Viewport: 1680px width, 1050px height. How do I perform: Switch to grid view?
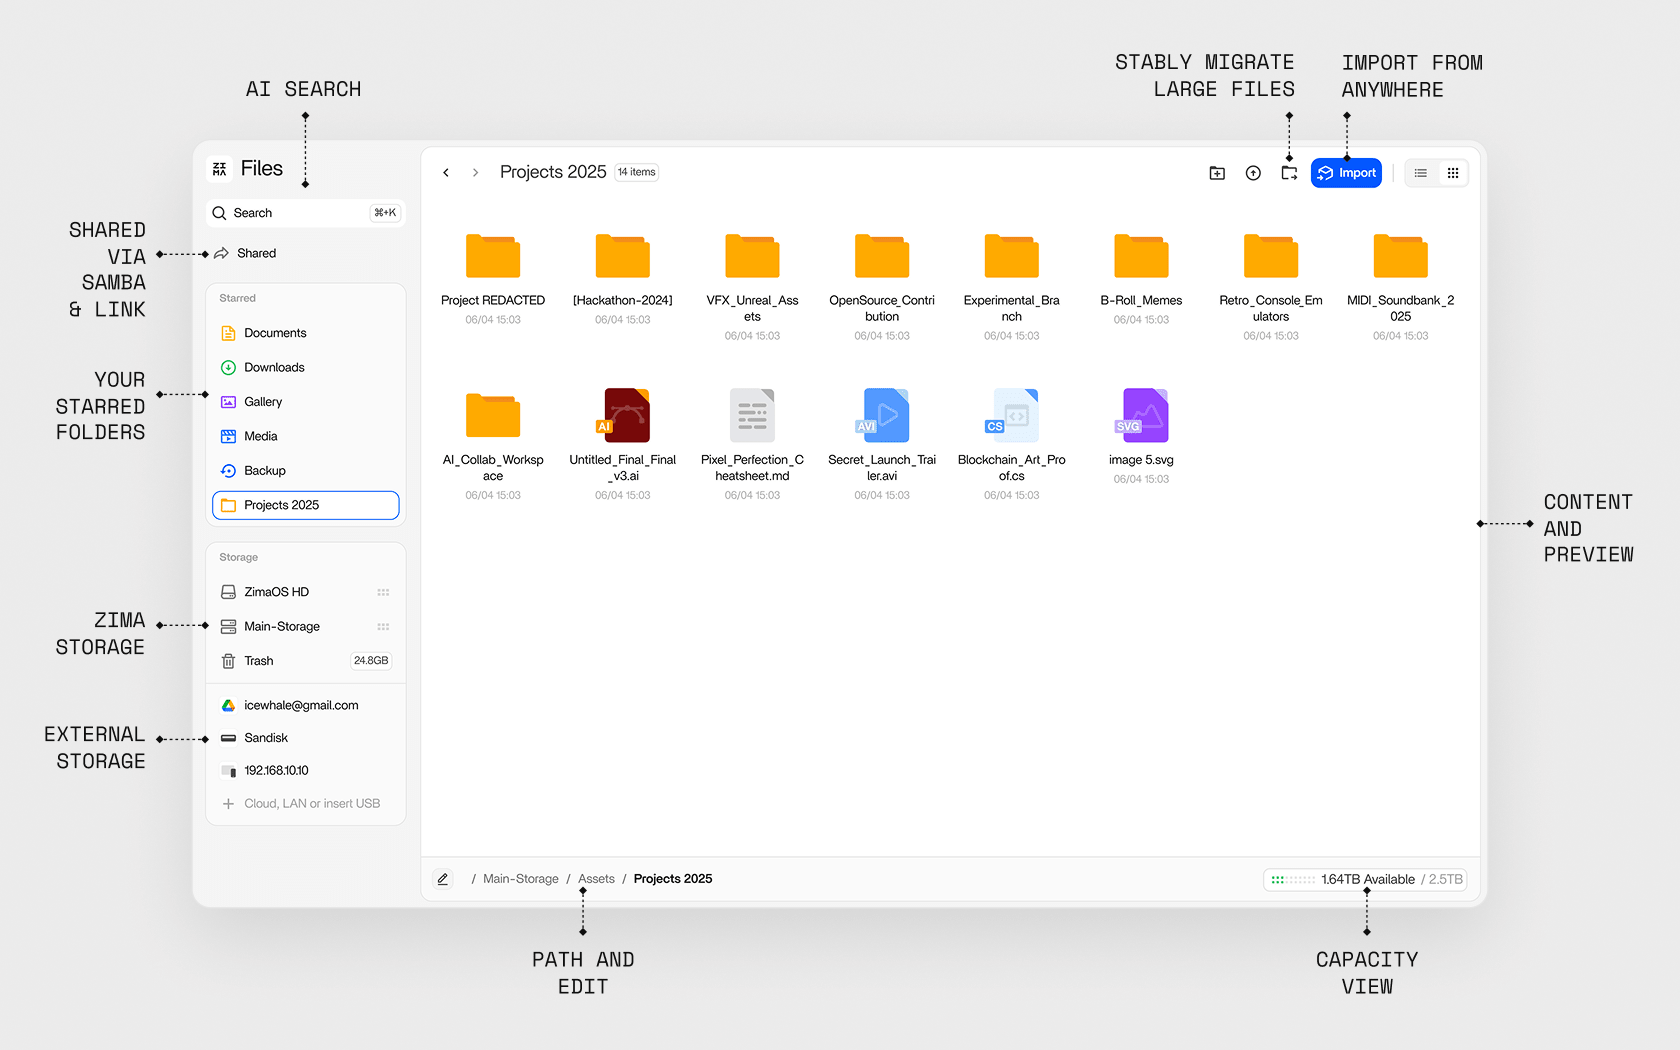pyautogui.click(x=1453, y=173)
